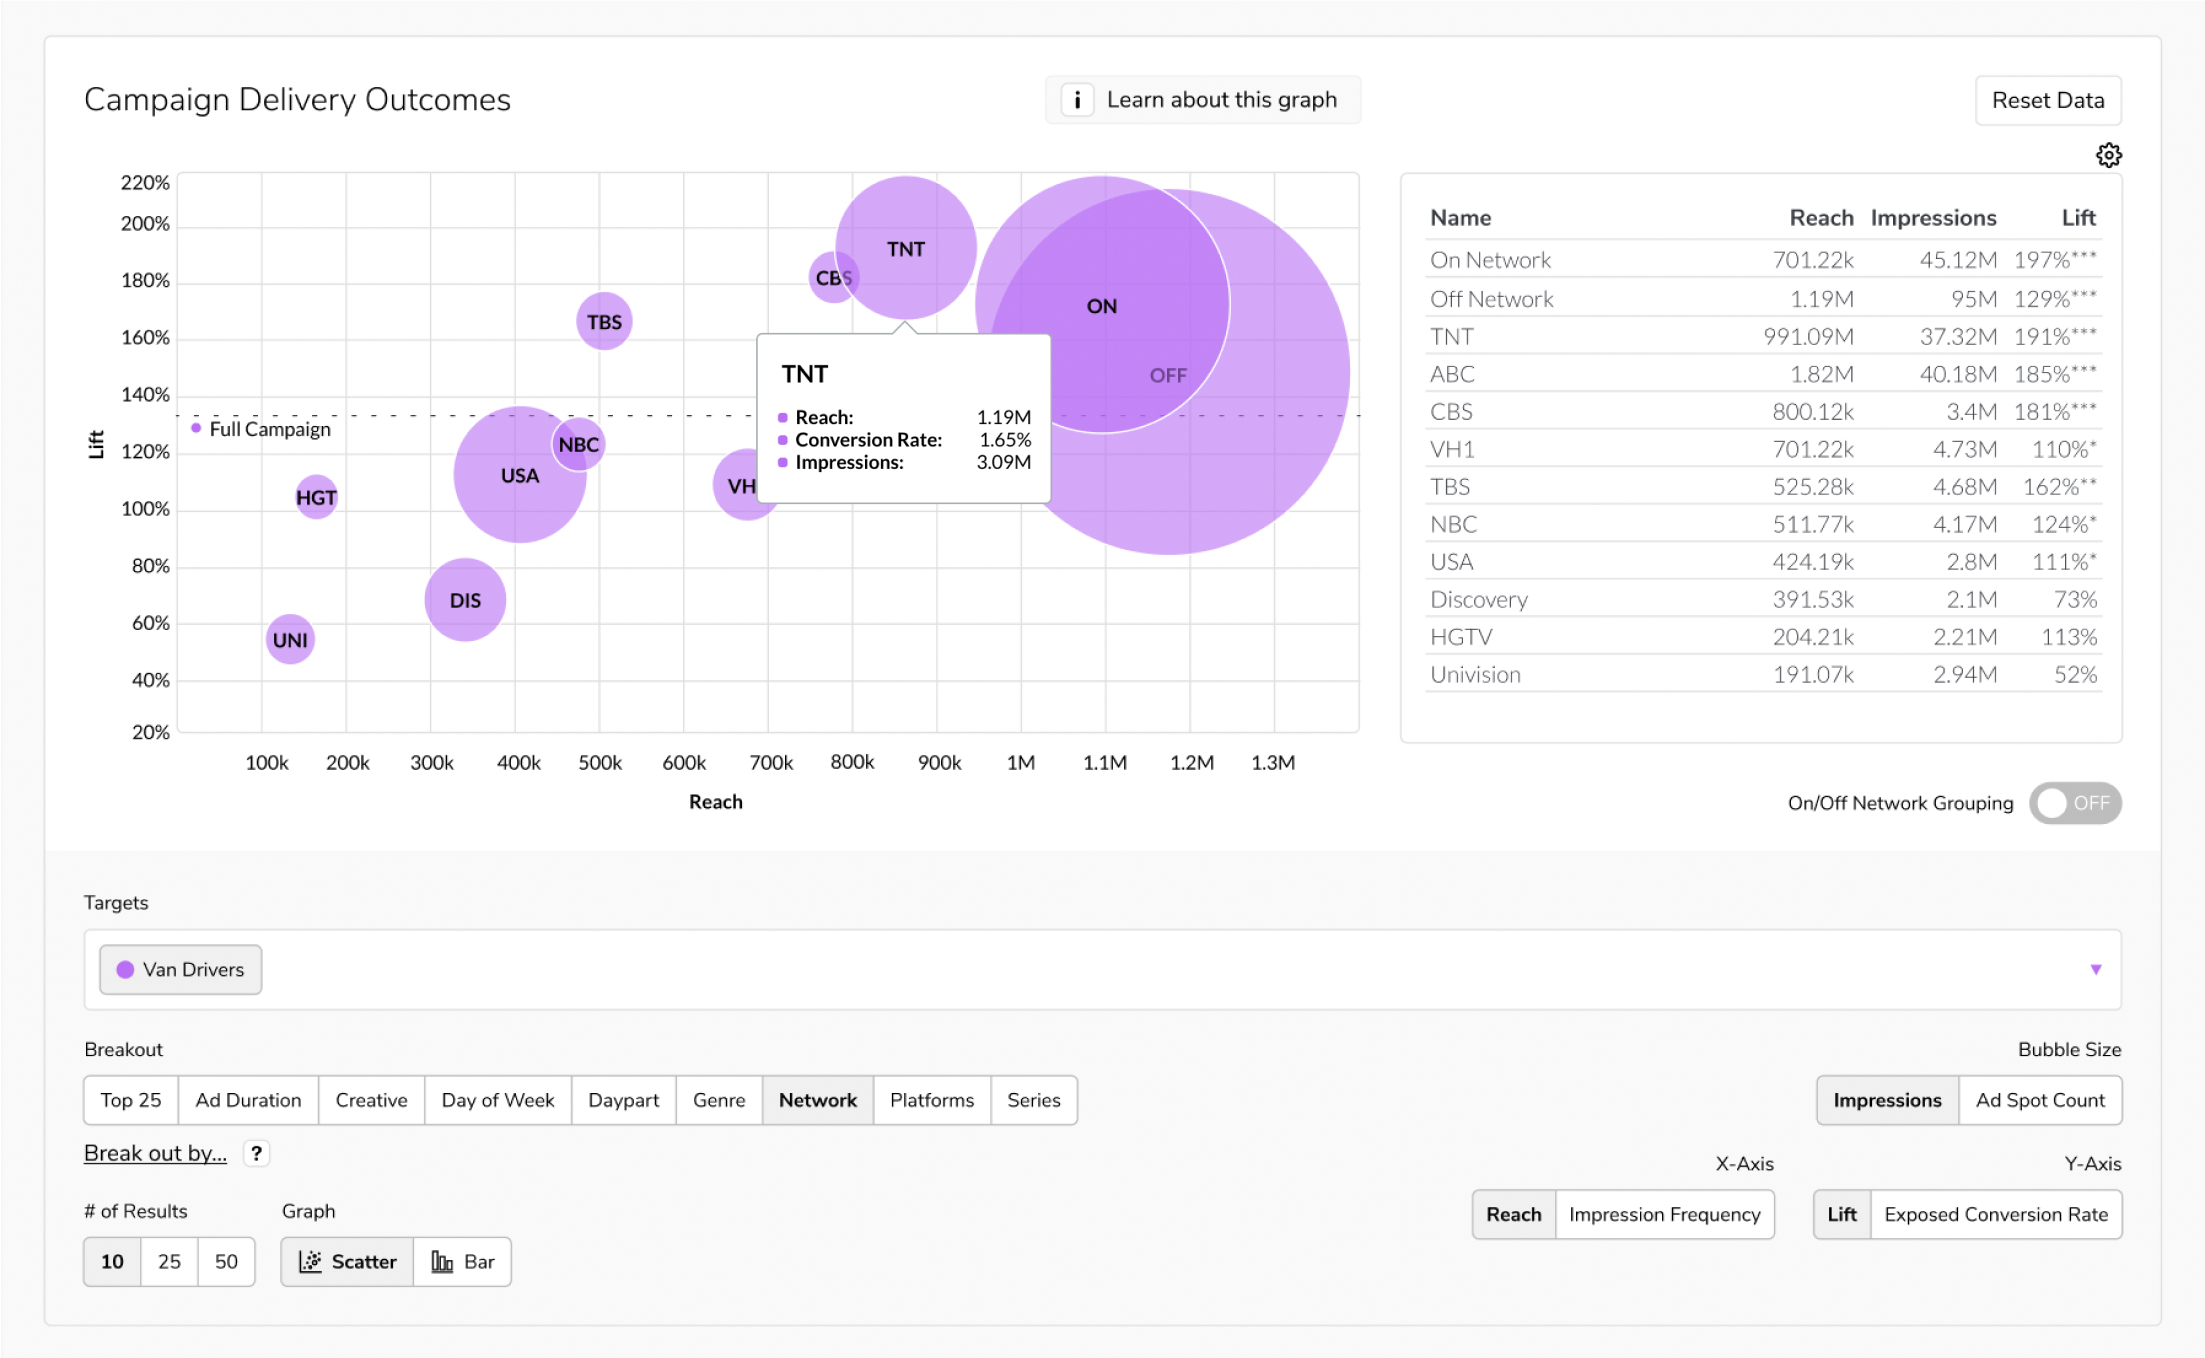This screenshot has height=1358, width=2205.
Task: Select Ad Duration breakout
Action: (x=248, y=1100)
